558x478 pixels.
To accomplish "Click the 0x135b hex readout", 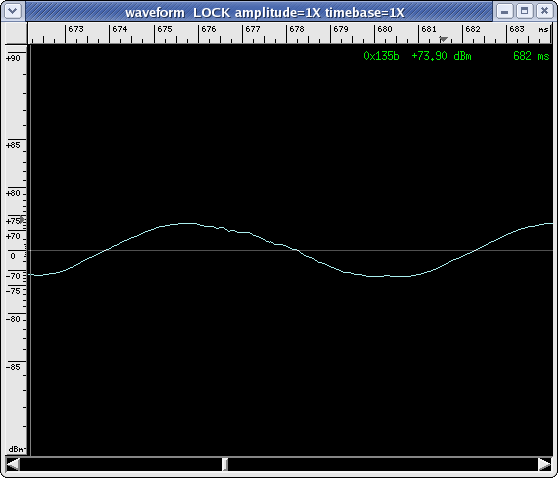I will 381,56.
